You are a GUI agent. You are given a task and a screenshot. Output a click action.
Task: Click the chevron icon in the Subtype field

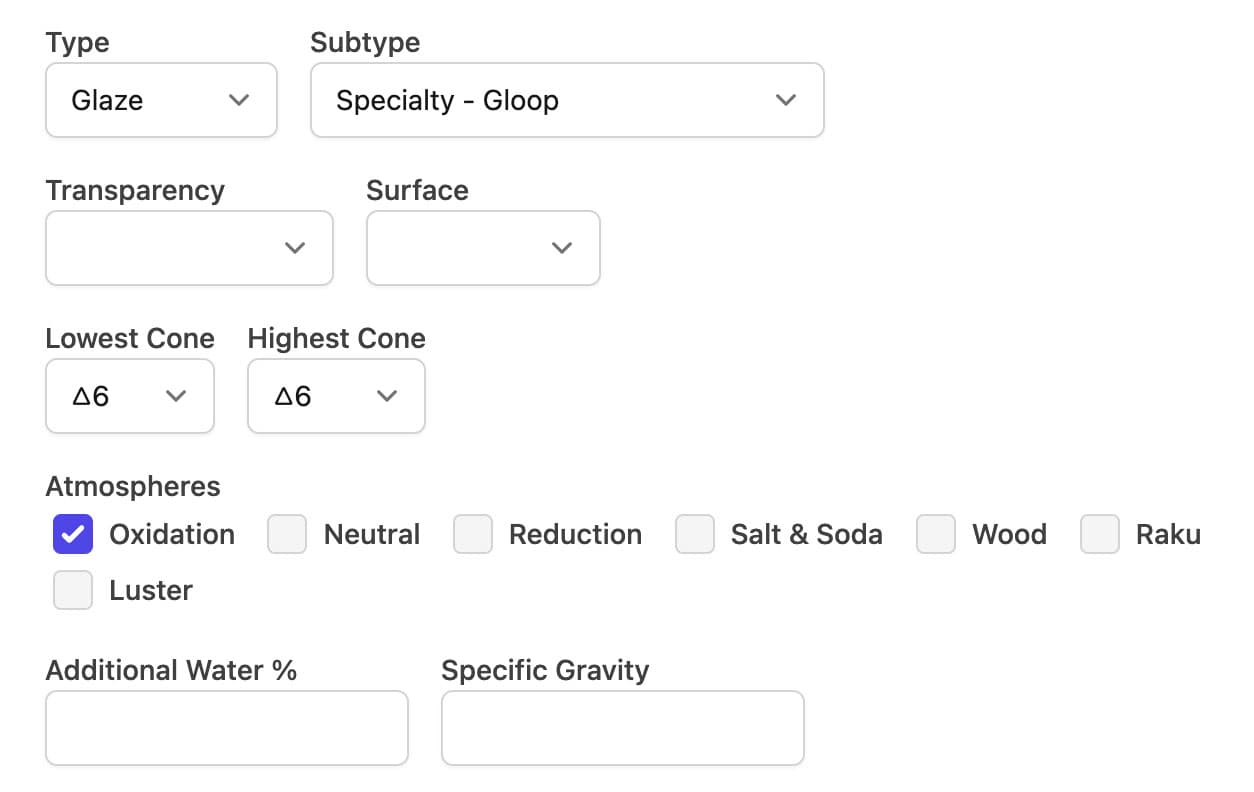[786, 100]
